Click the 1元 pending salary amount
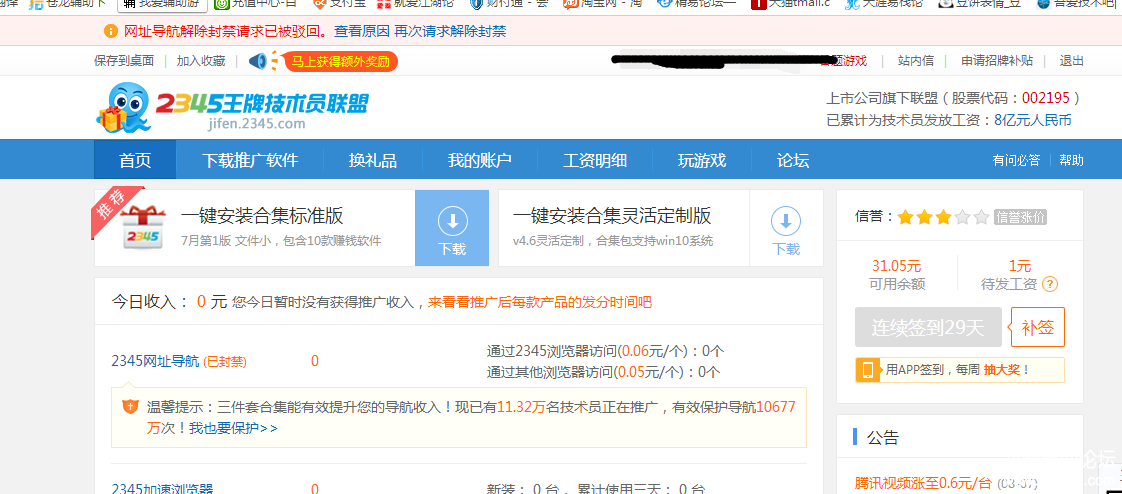1122x494 pixels. click(x=1020, y=266)
